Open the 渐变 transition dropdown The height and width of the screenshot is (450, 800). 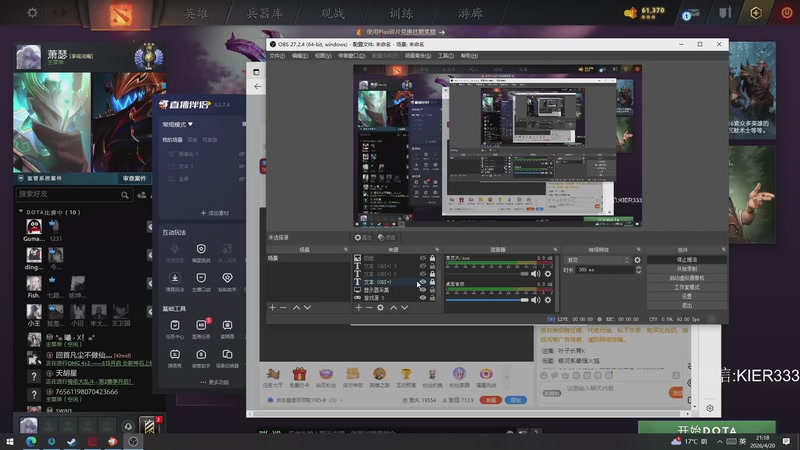tap(597, 260)
